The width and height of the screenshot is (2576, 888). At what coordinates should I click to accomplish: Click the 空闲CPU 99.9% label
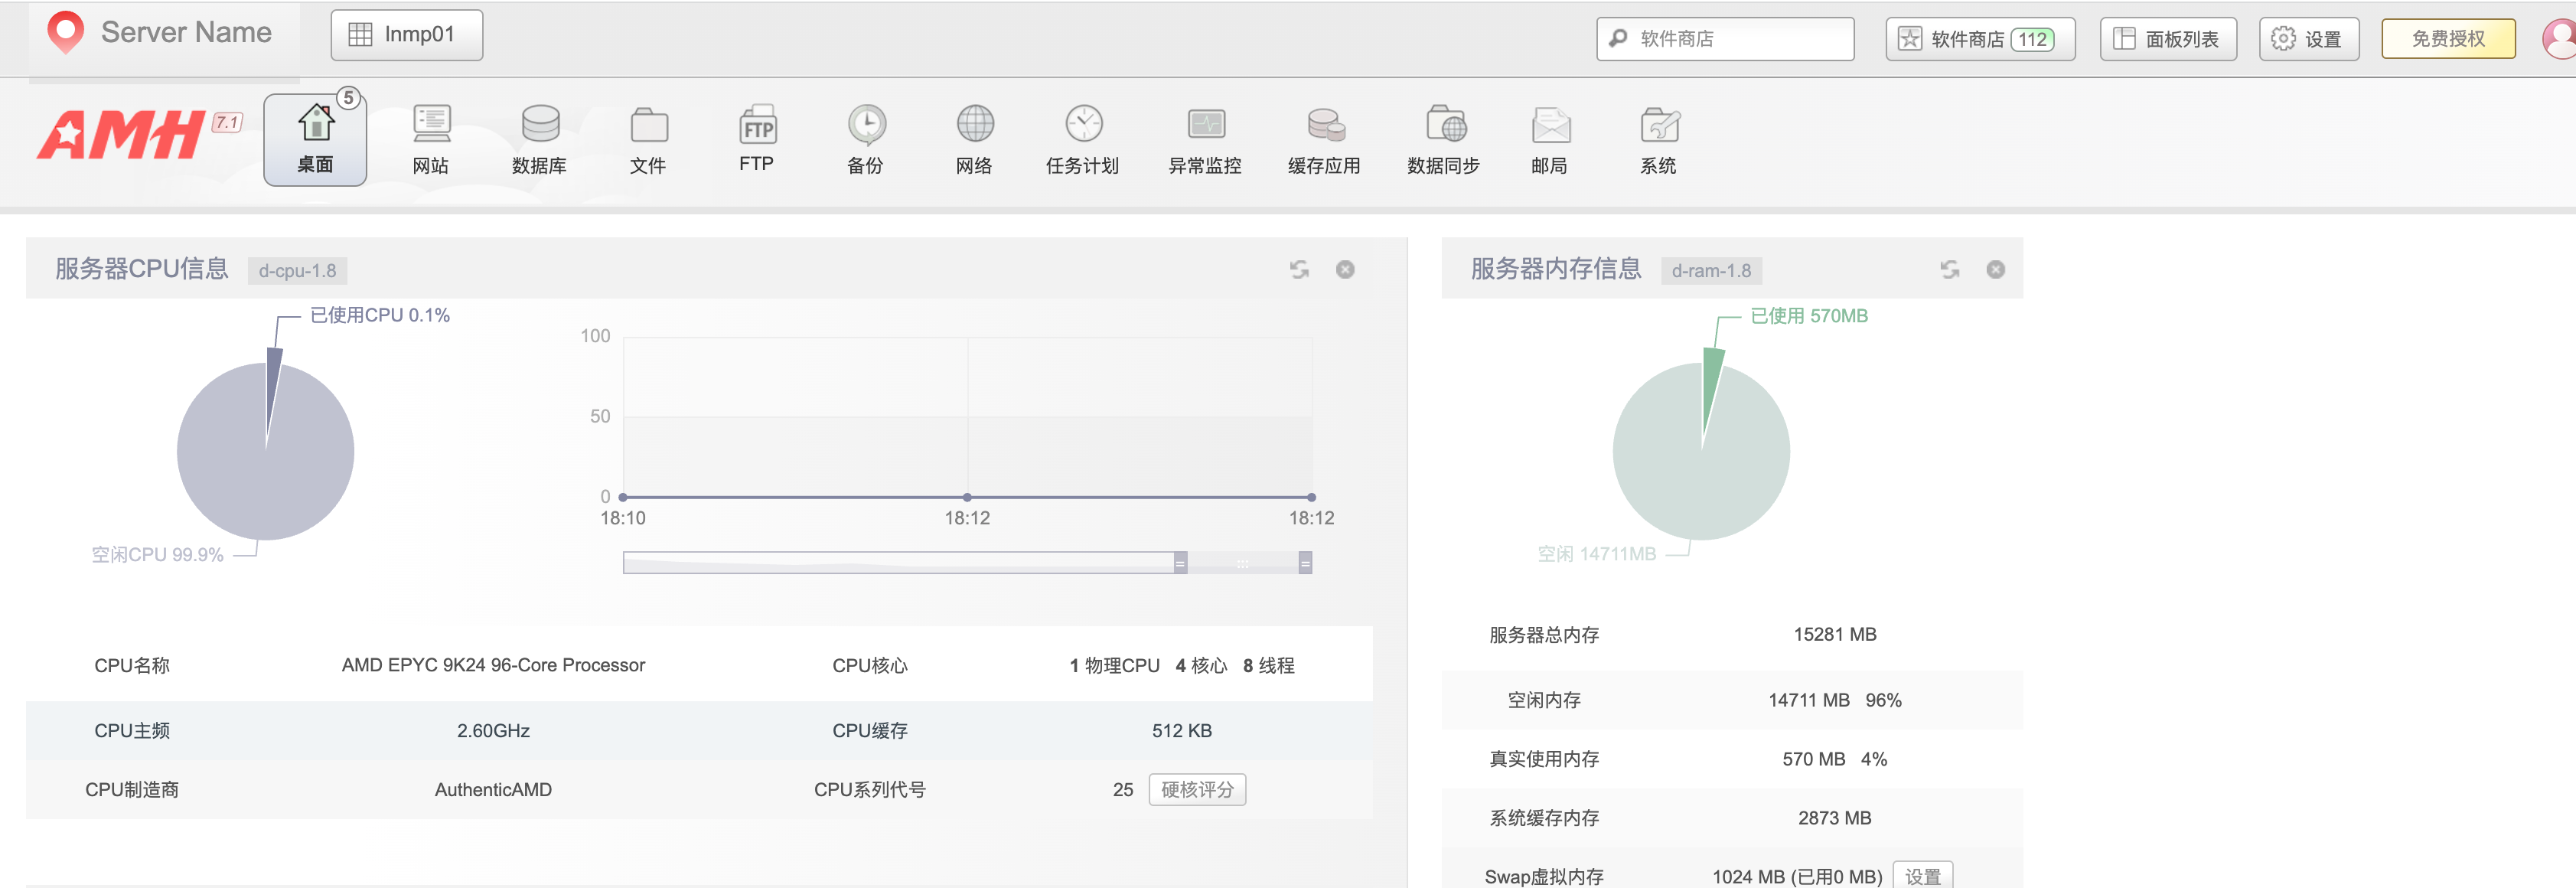point(157,554)
